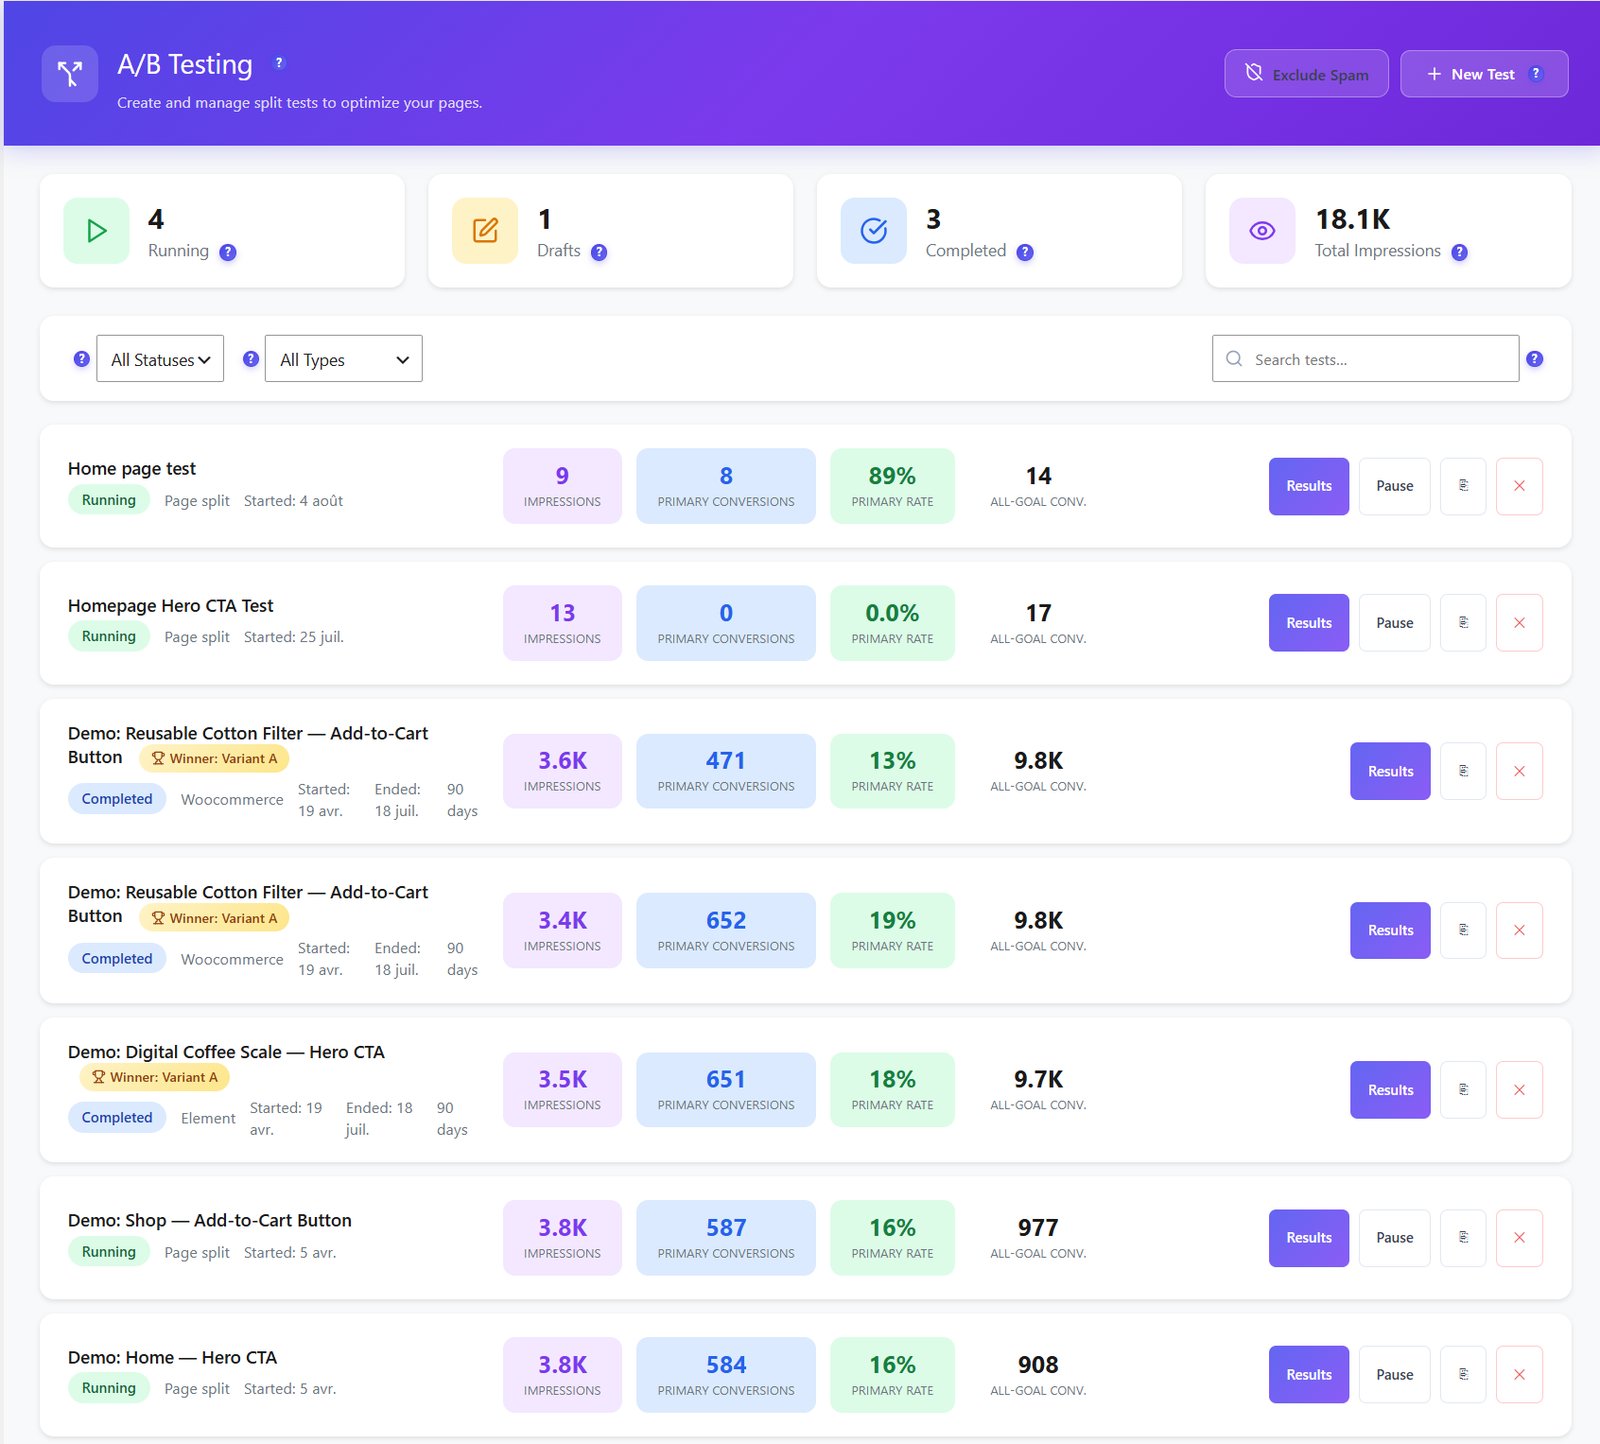Click the help icon beside the search field
This screenshot has height=1444, width=1600.
coord(1535,359)
